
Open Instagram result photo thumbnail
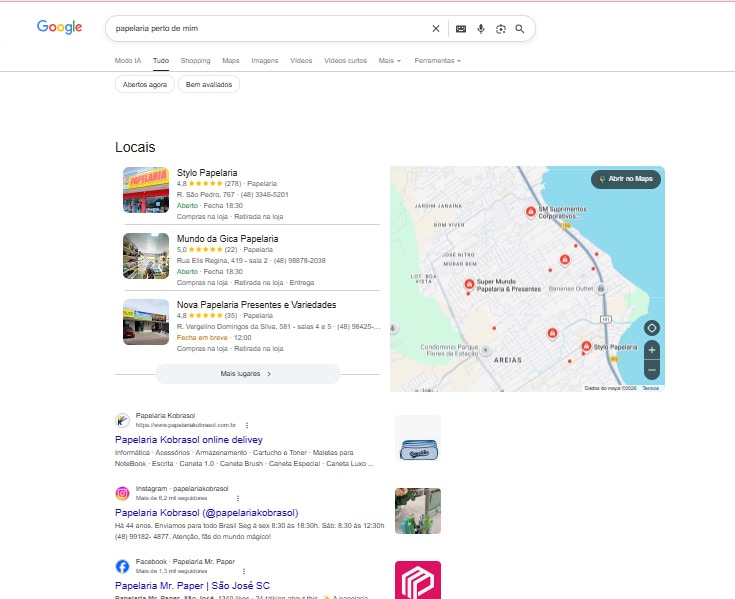click(418, 511)
